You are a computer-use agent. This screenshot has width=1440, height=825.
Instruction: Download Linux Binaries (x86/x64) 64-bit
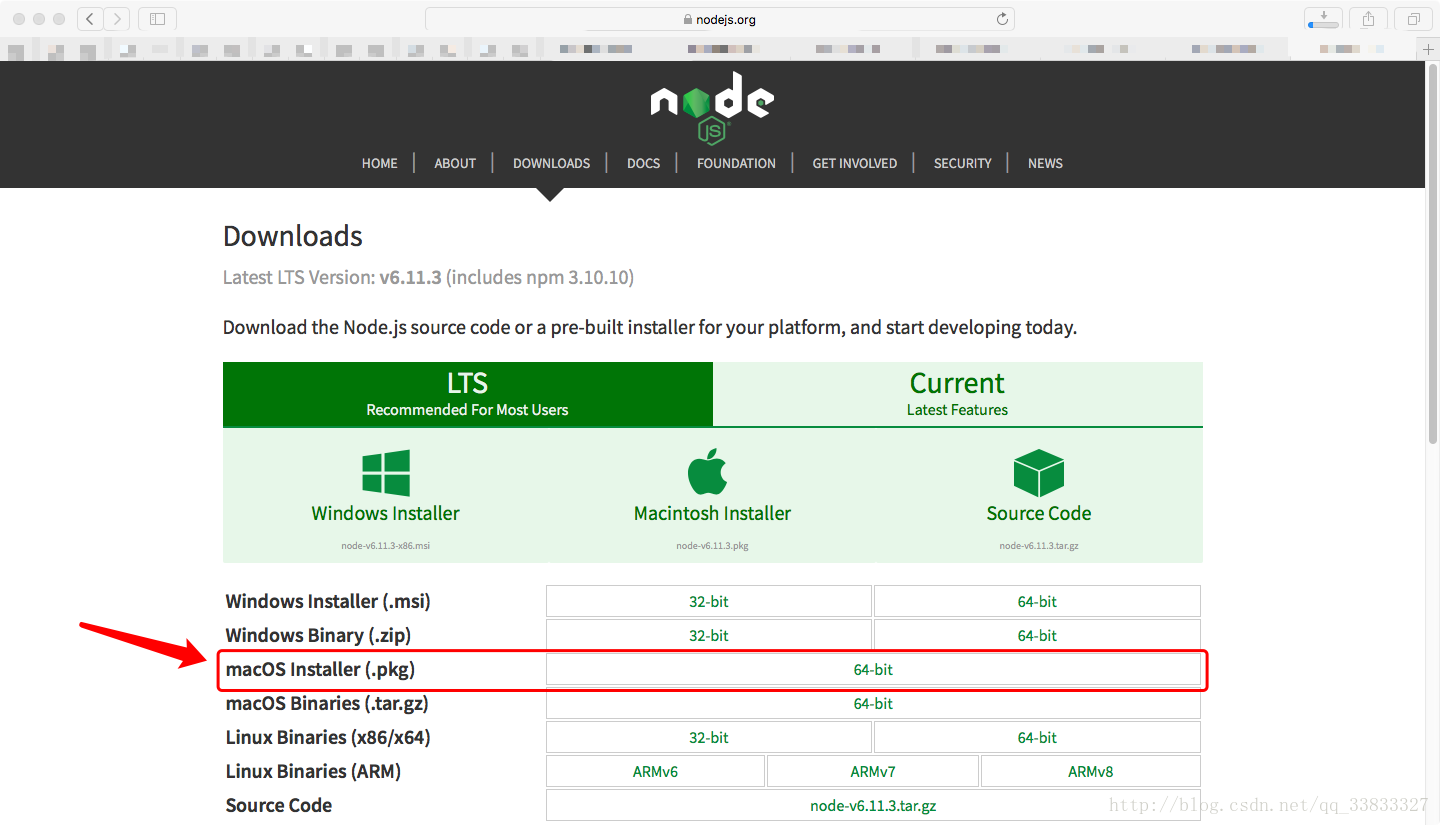(x=1037, y=737)
